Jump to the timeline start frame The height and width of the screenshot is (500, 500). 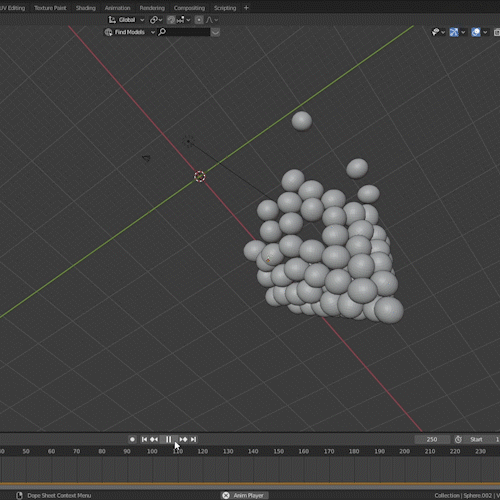click(x=144, y=439)
